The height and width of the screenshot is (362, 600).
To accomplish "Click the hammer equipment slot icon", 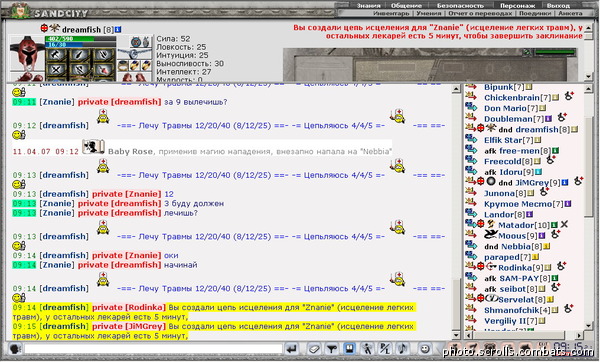I will coord(56,55).
